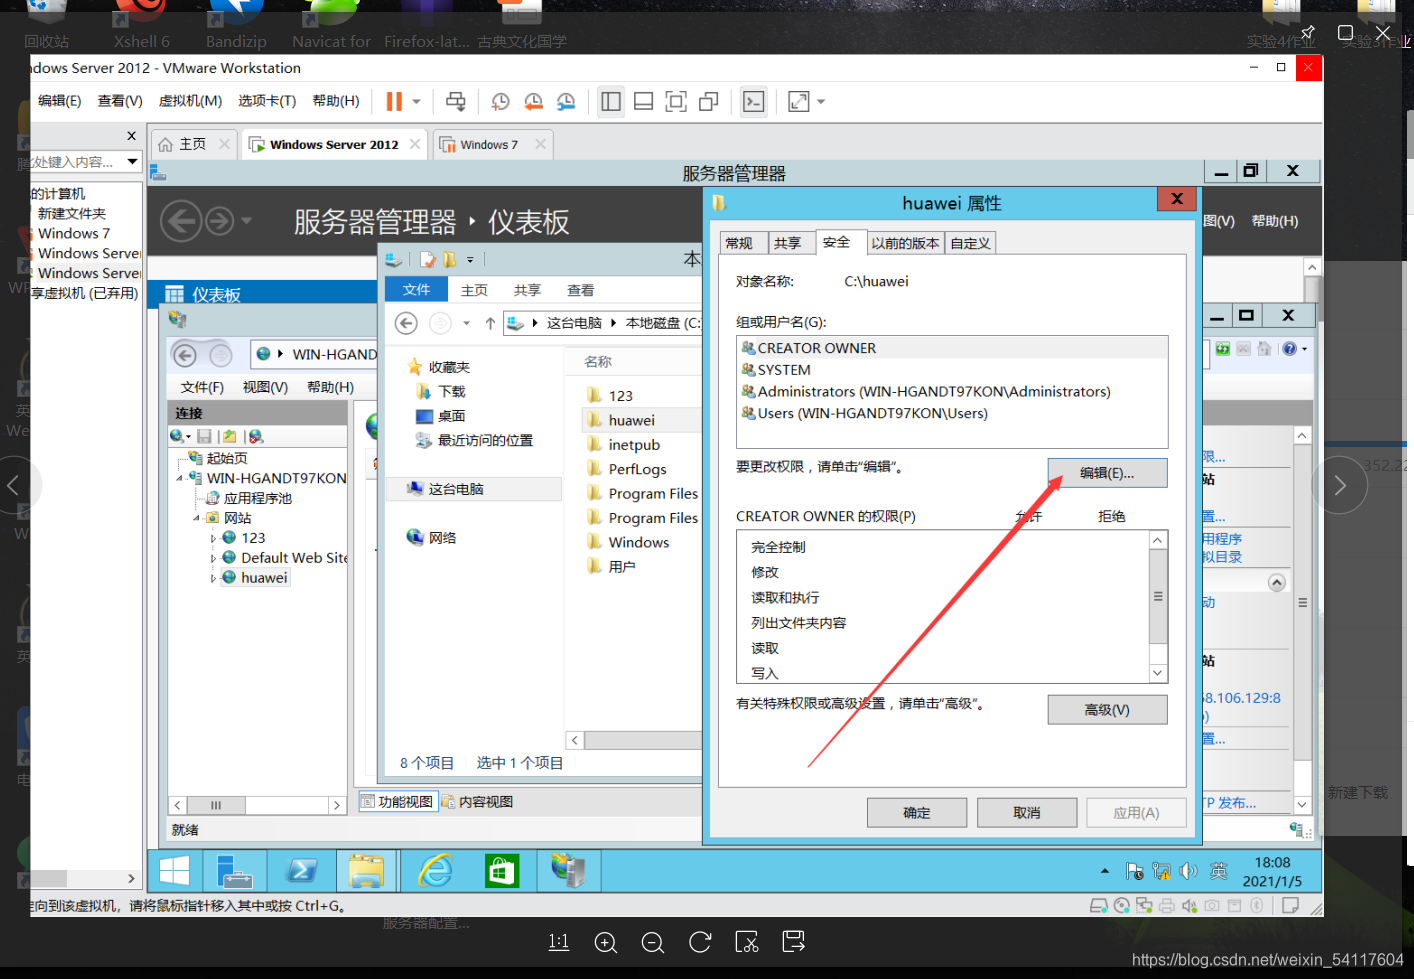This screenshot has width=1414, height=979.
Task: Open the library search dropdown arrow
Action: click(132, 161)
